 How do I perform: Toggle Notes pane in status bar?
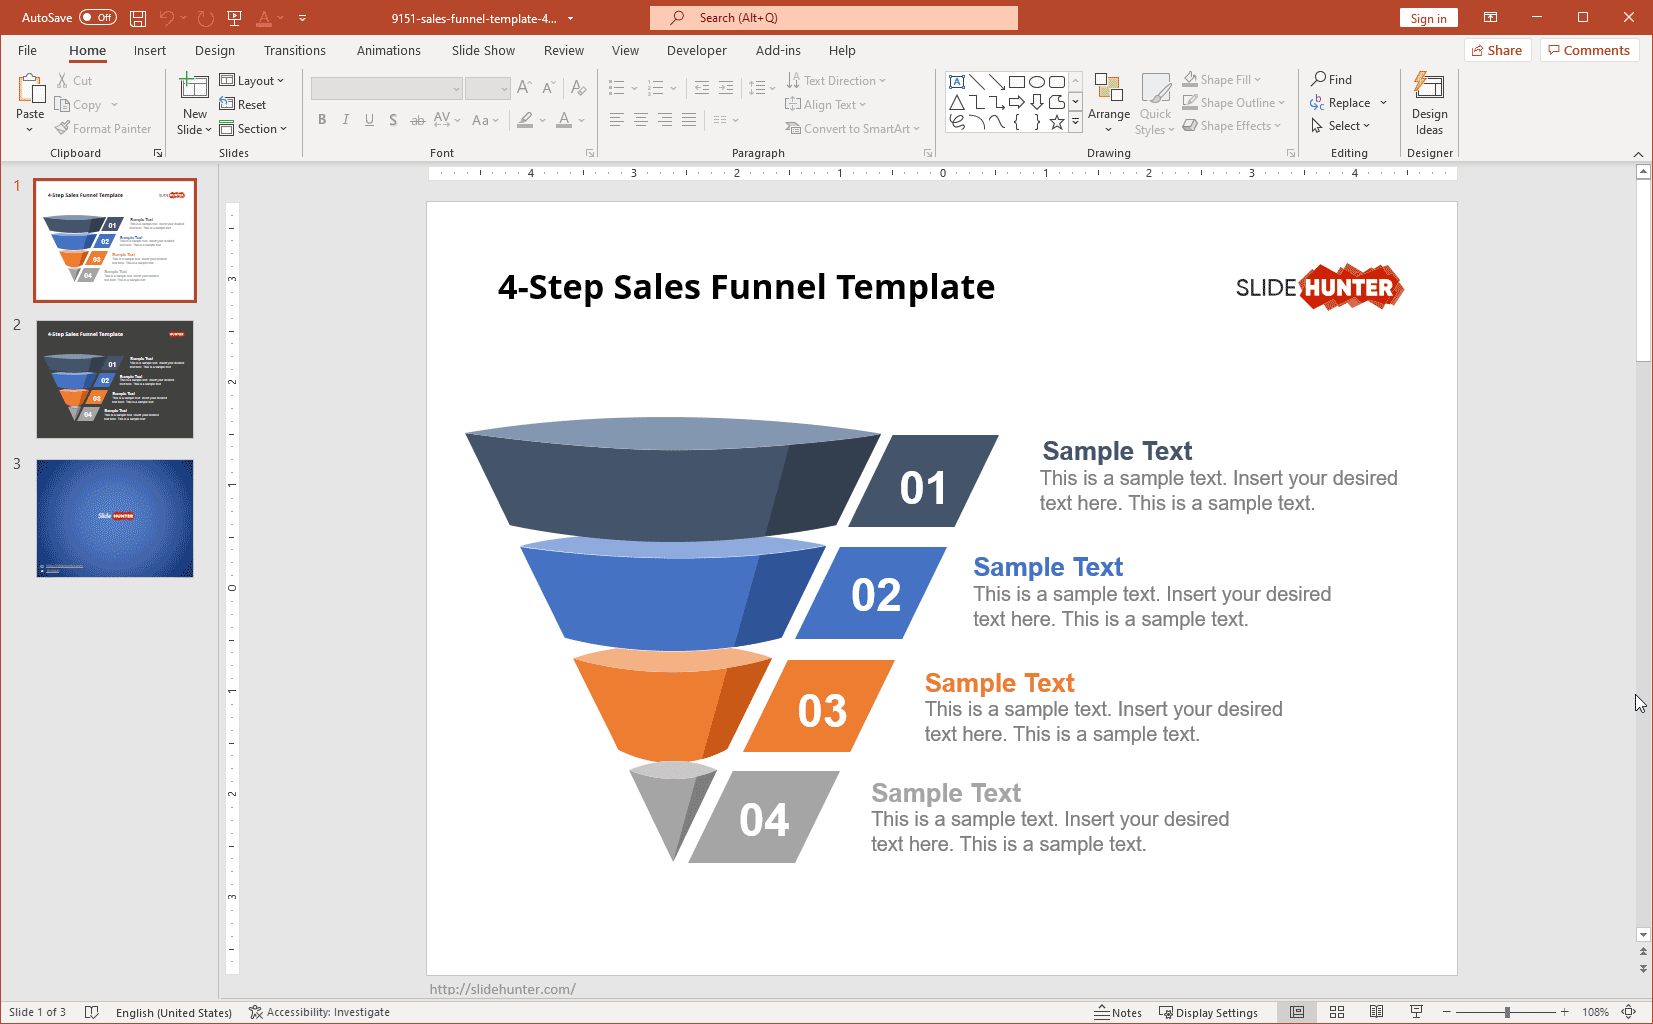1118,1012
